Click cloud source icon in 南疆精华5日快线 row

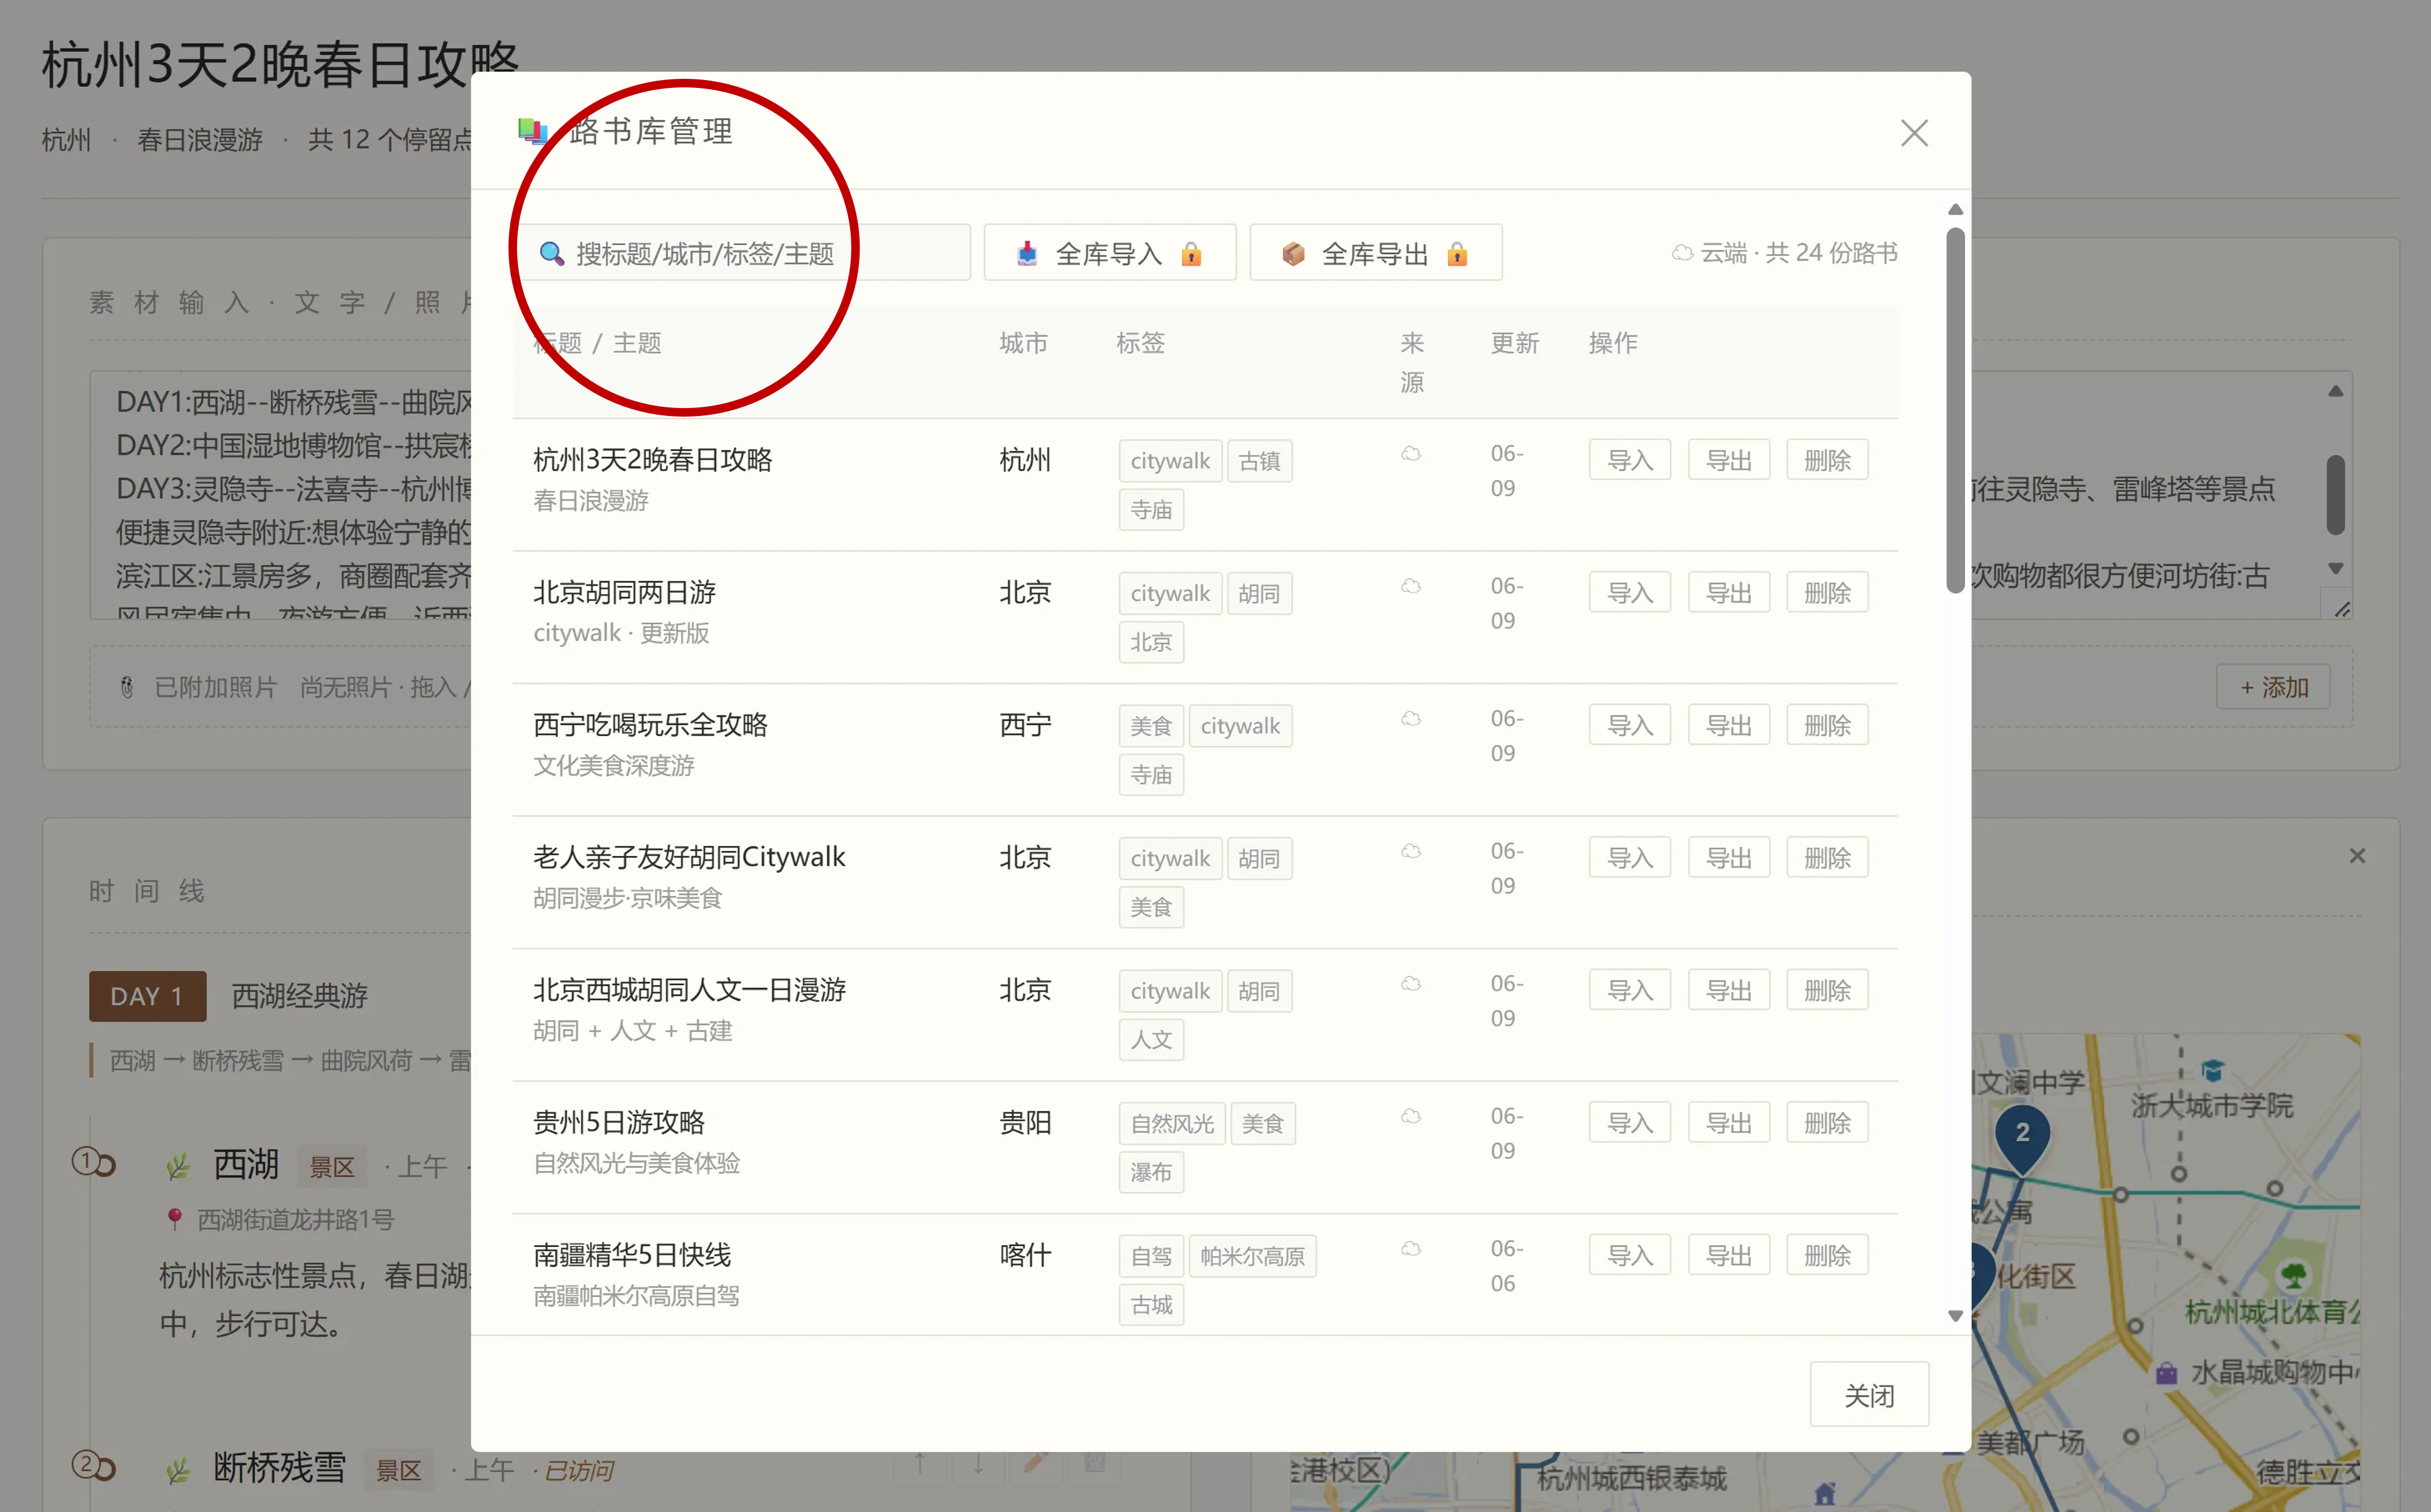1411,1249
